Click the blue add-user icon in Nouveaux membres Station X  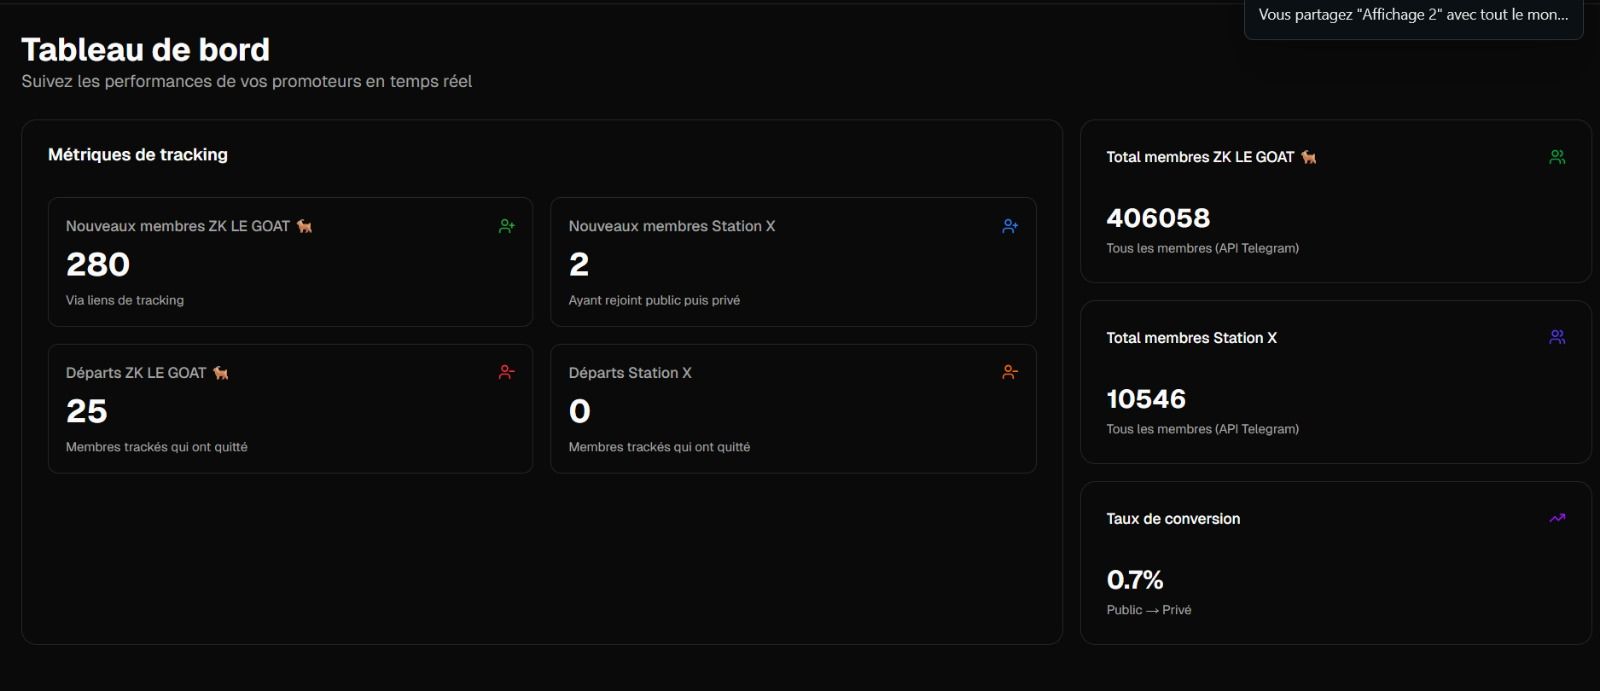click(1010, 226)
